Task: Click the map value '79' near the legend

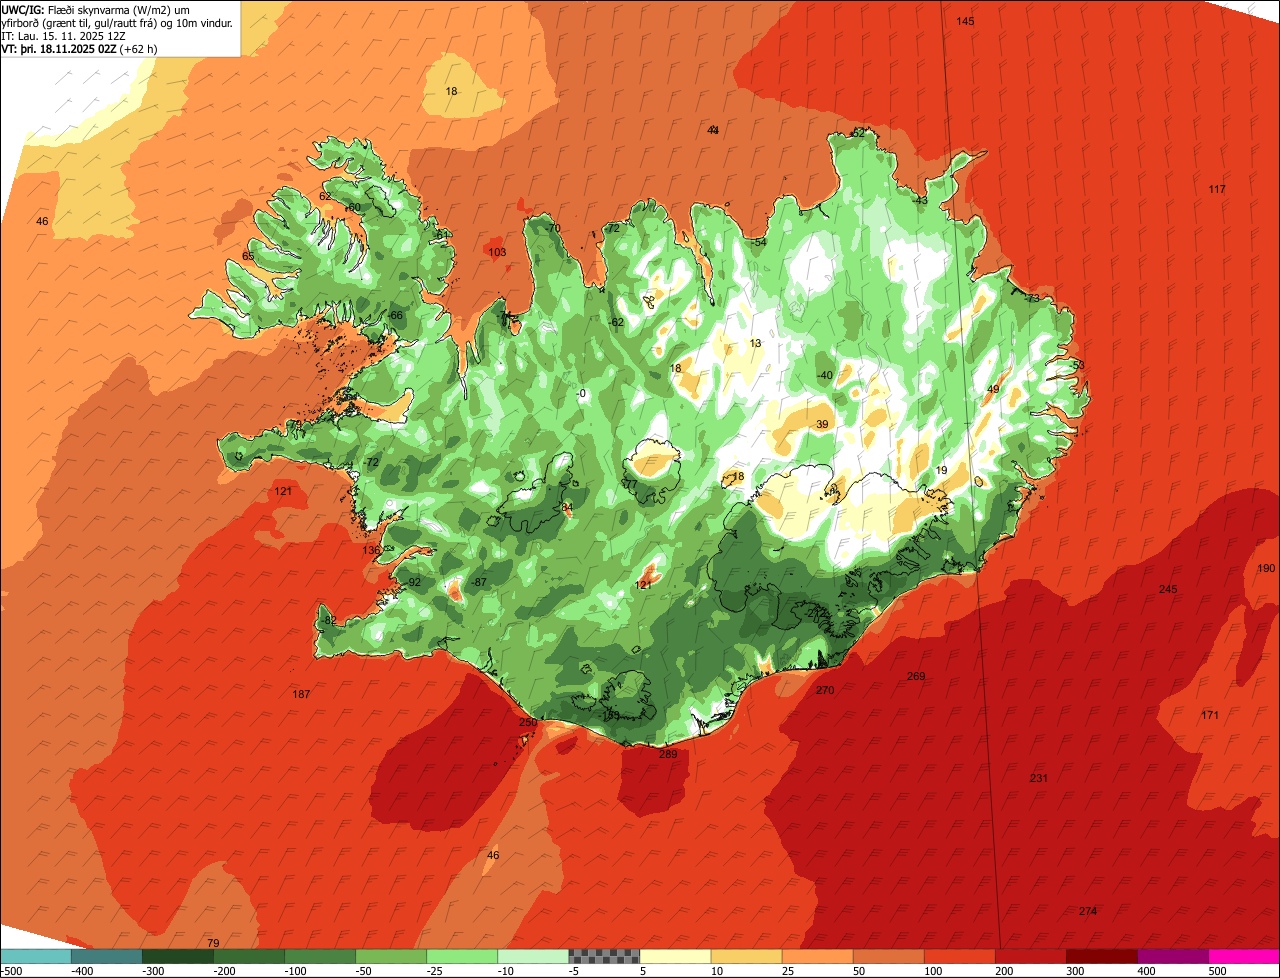Action: tap(212, 943)
